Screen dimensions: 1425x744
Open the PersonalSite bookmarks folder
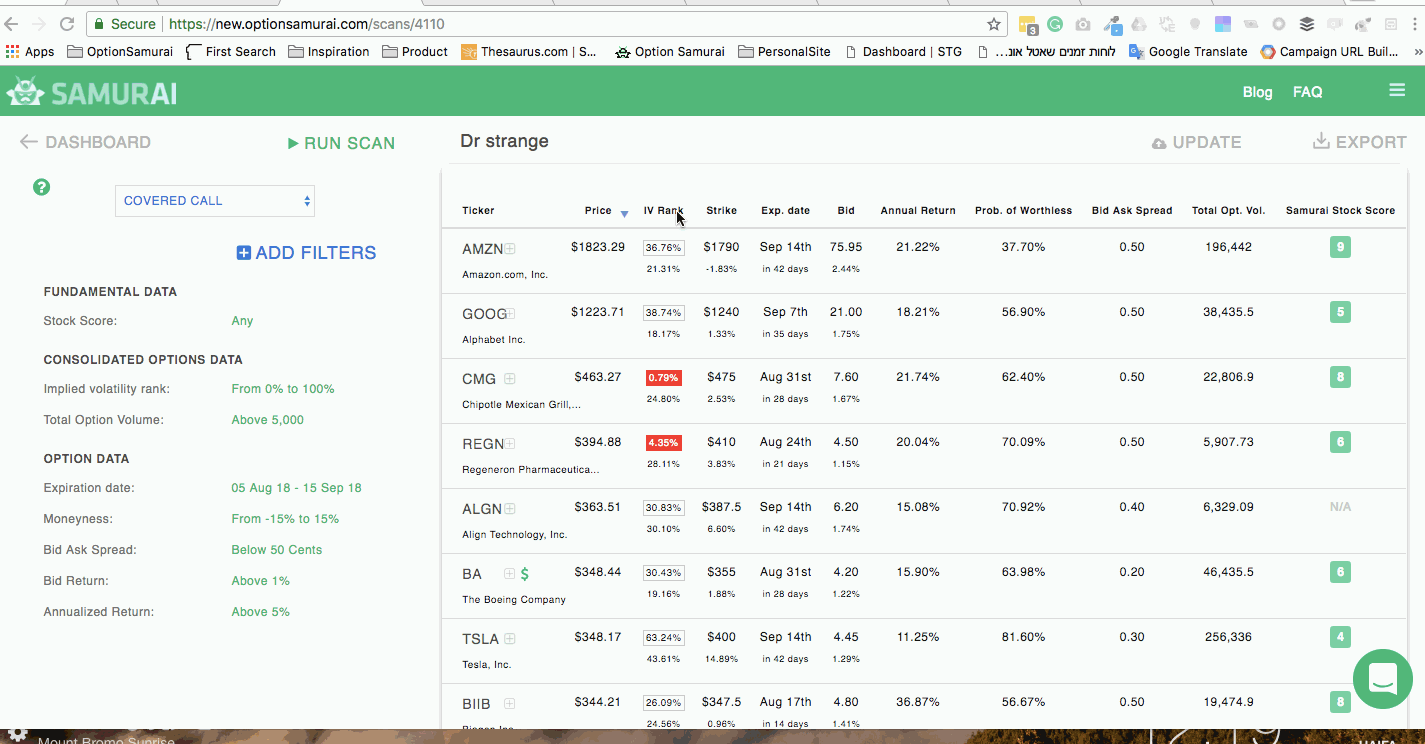click(x=784, y=51)
